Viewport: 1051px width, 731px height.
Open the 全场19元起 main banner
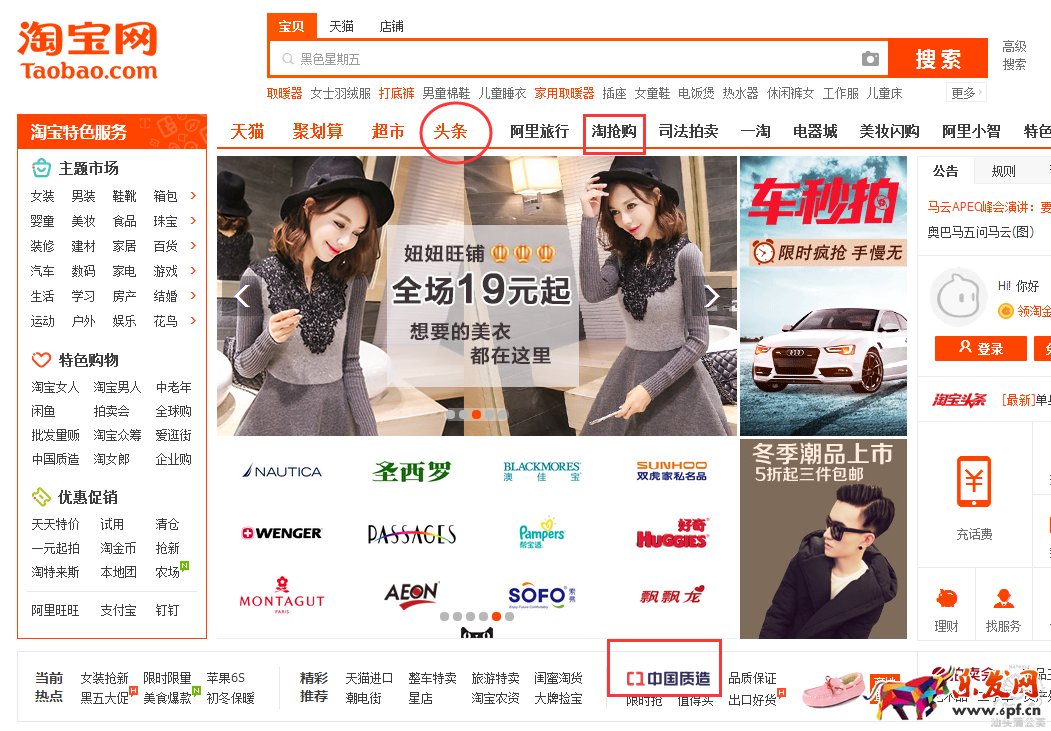click(x=477, y=295)
